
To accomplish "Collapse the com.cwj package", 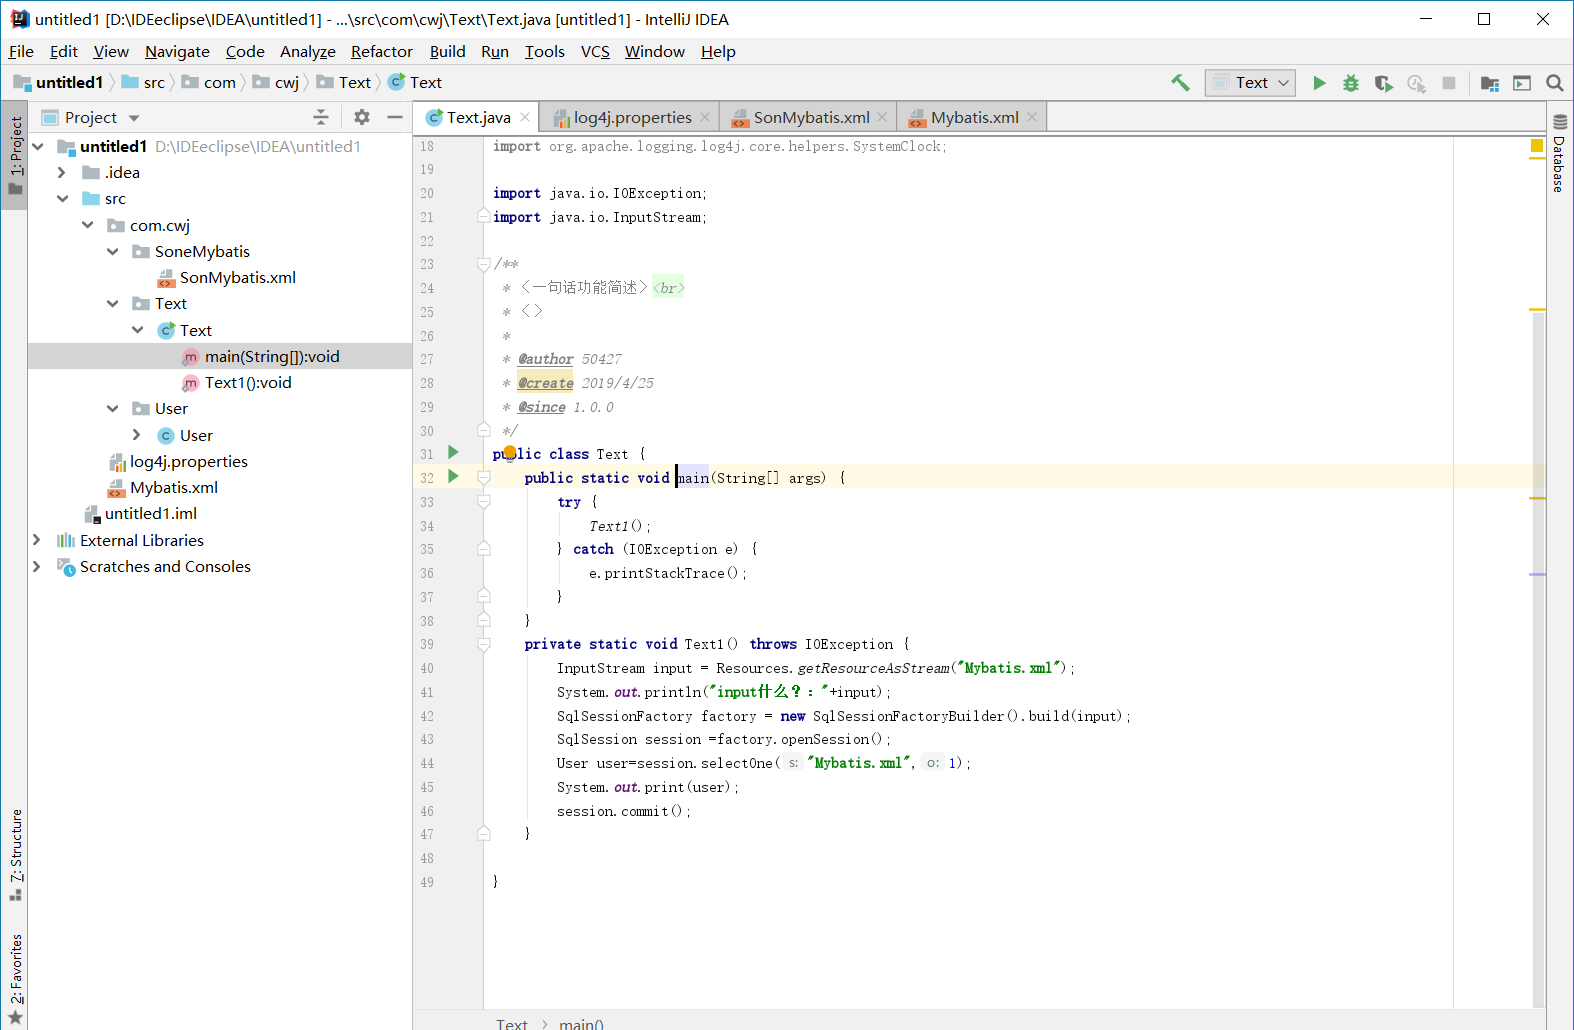I will point(88,225).
